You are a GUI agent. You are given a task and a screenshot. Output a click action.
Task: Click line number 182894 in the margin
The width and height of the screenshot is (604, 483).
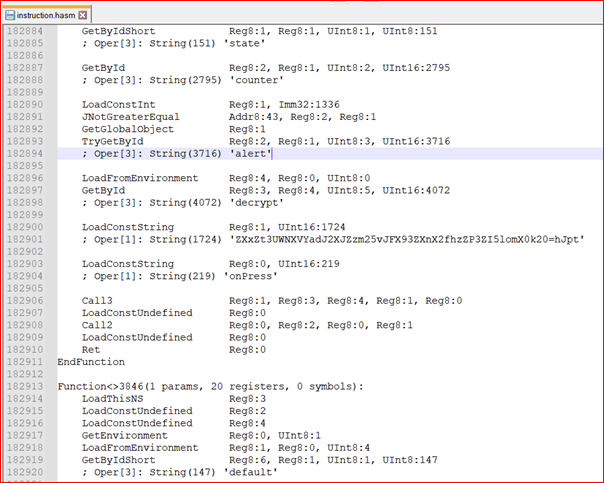pyautogui.click(x=25, y=154)
